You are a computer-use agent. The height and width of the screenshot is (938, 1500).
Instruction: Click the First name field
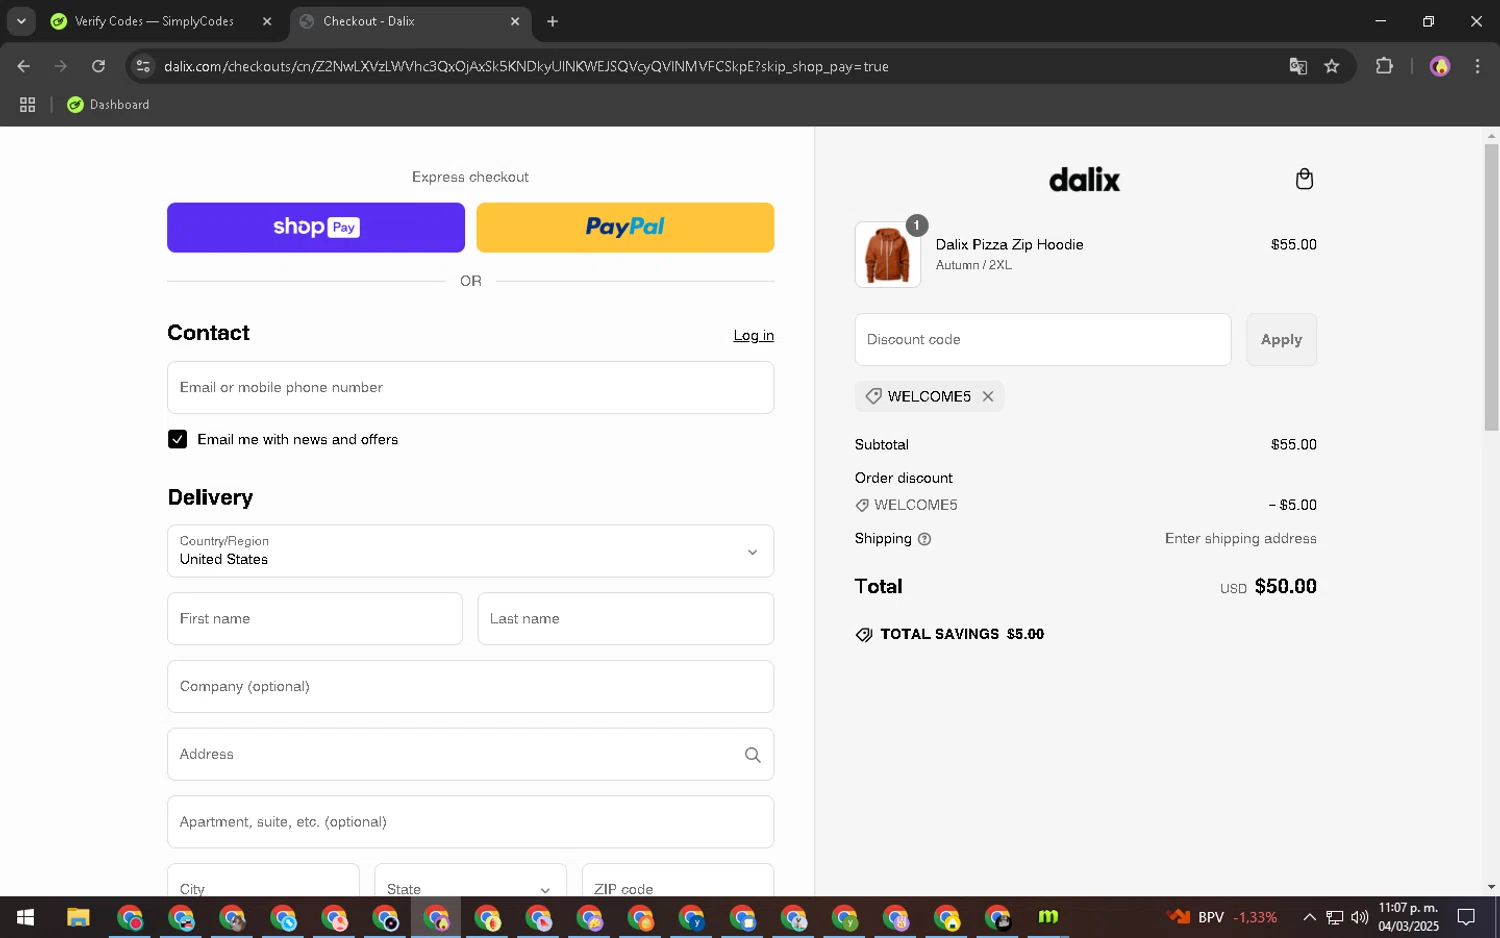point(315,618)
